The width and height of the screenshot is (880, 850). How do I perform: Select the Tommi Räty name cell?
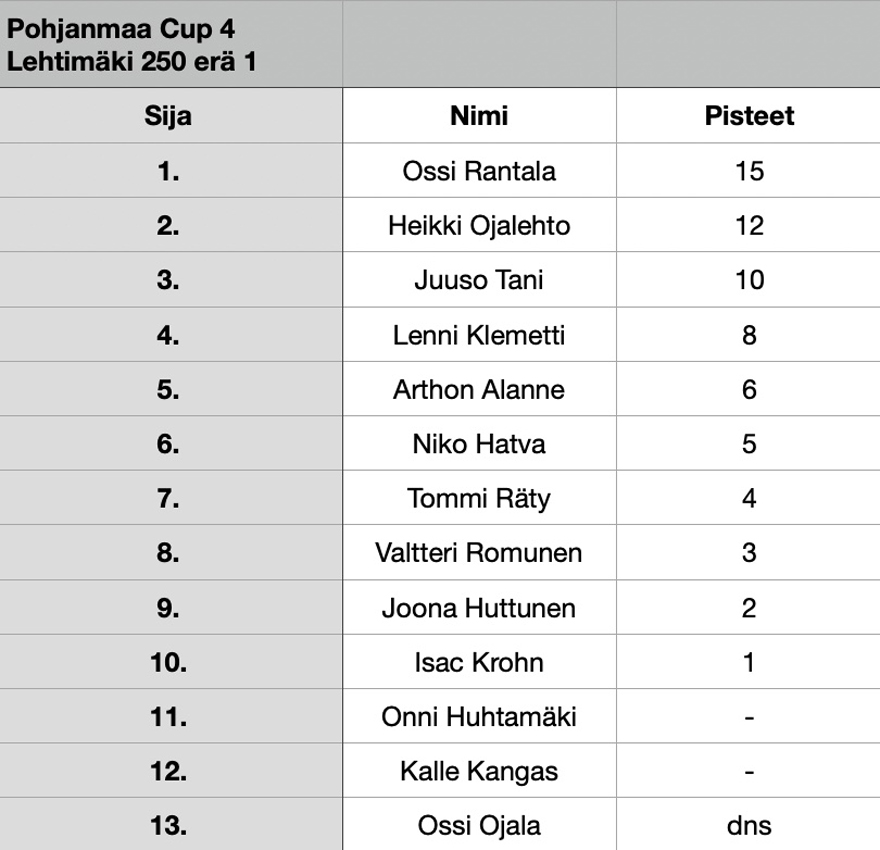point(479,498)
